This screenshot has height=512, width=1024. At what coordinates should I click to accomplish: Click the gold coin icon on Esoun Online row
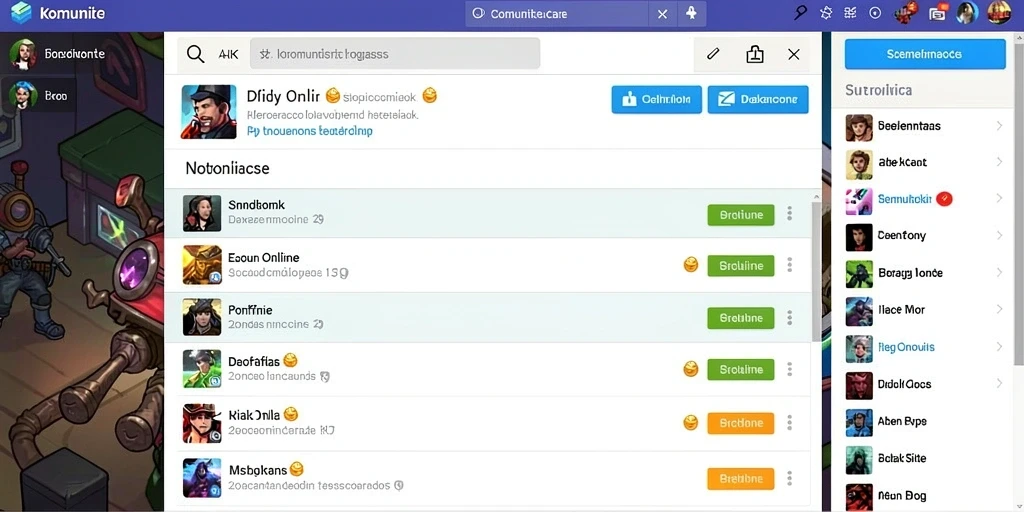[x=690, y=264]
